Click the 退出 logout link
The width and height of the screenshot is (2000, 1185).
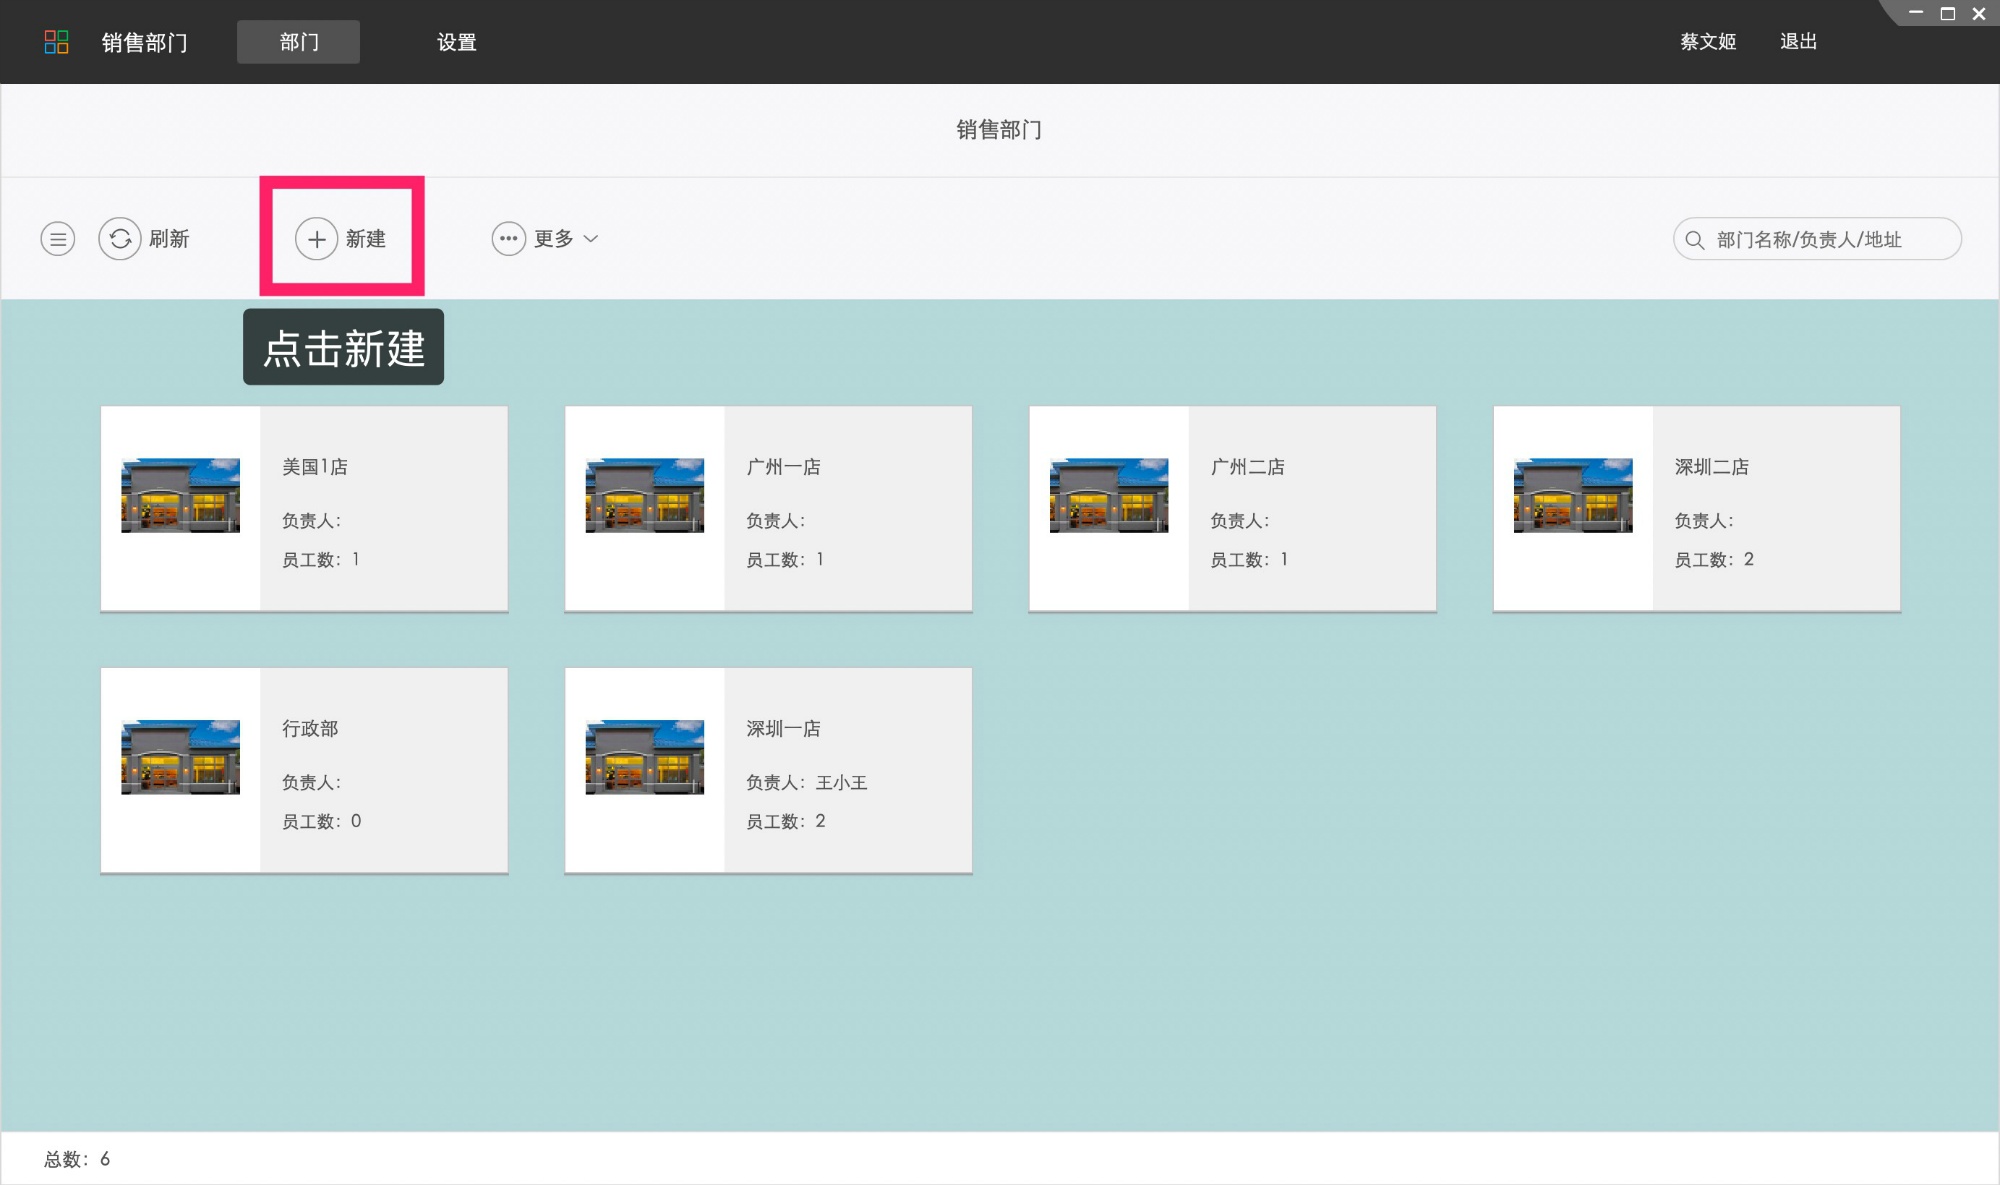click(1798, 42)
